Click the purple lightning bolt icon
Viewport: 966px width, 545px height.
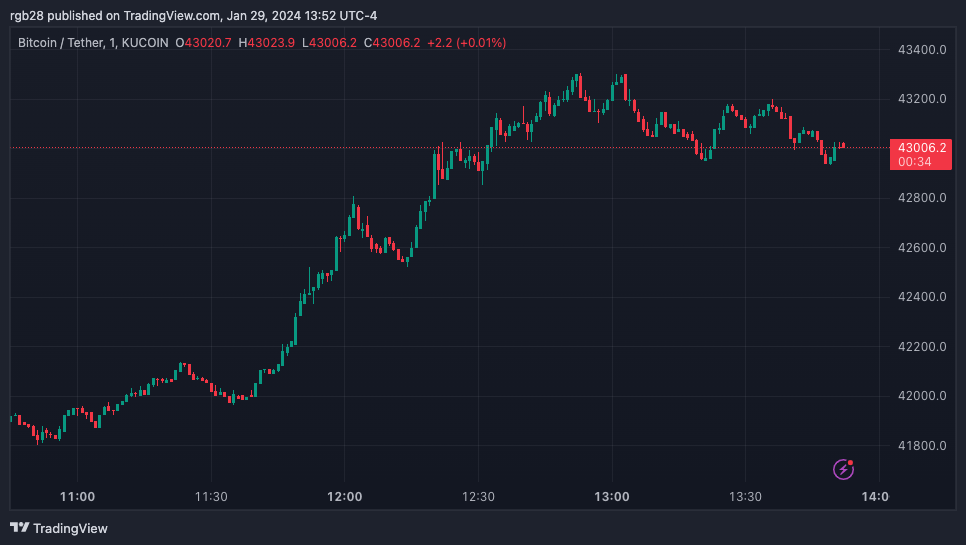click(843, 469)
